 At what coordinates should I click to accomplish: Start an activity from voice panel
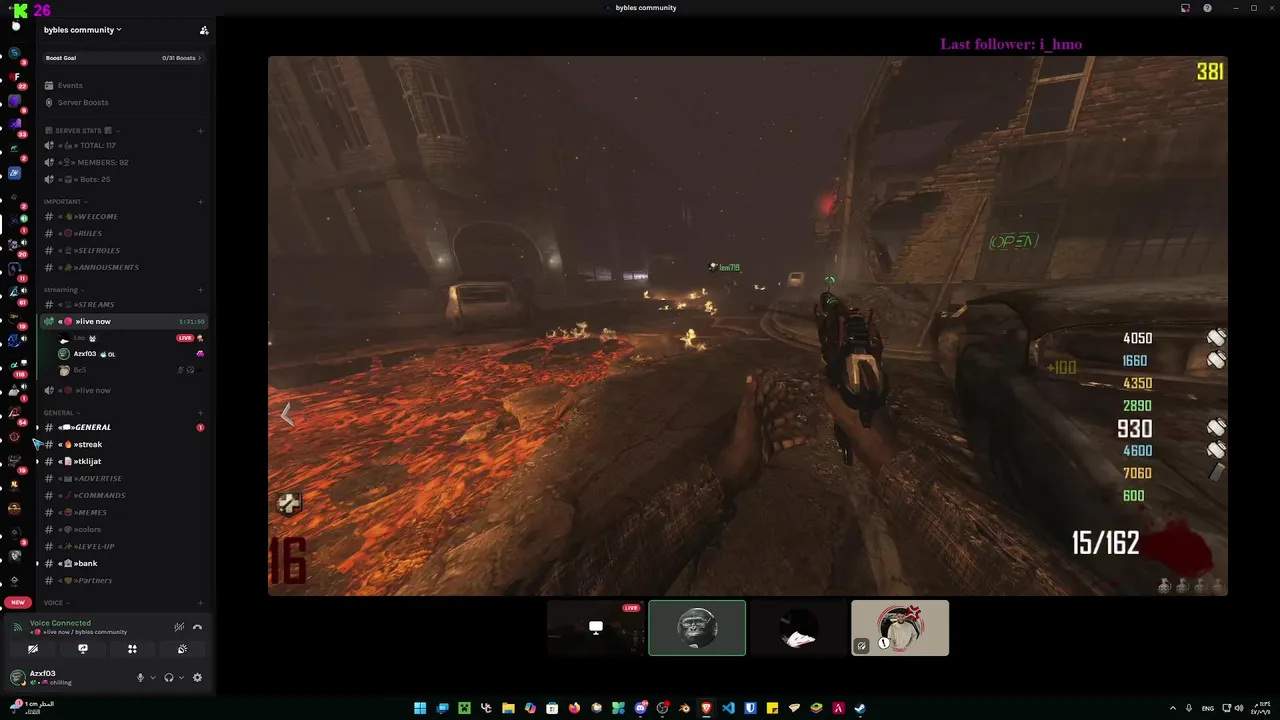coord(132,649)
